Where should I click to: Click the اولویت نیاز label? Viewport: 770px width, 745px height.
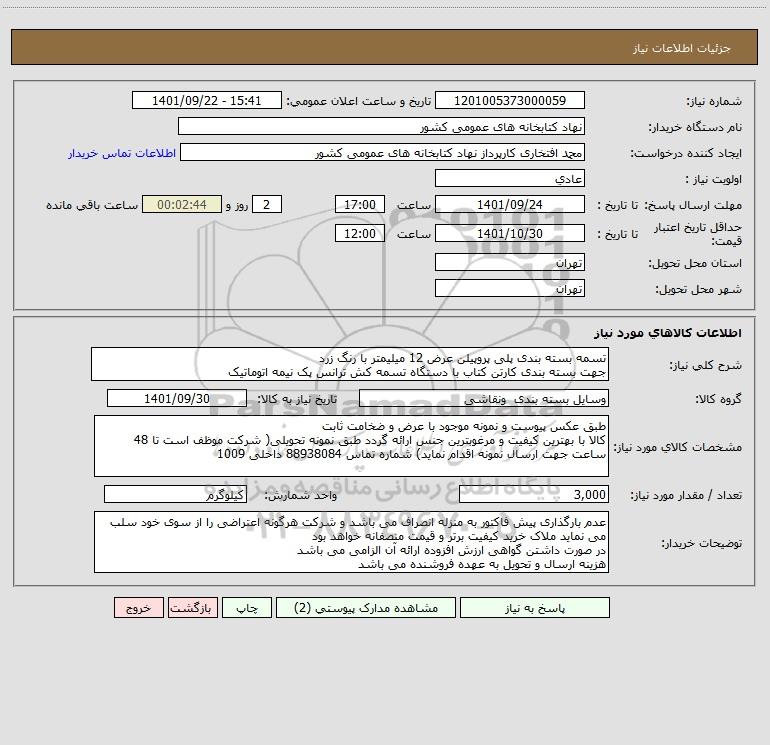714,180
